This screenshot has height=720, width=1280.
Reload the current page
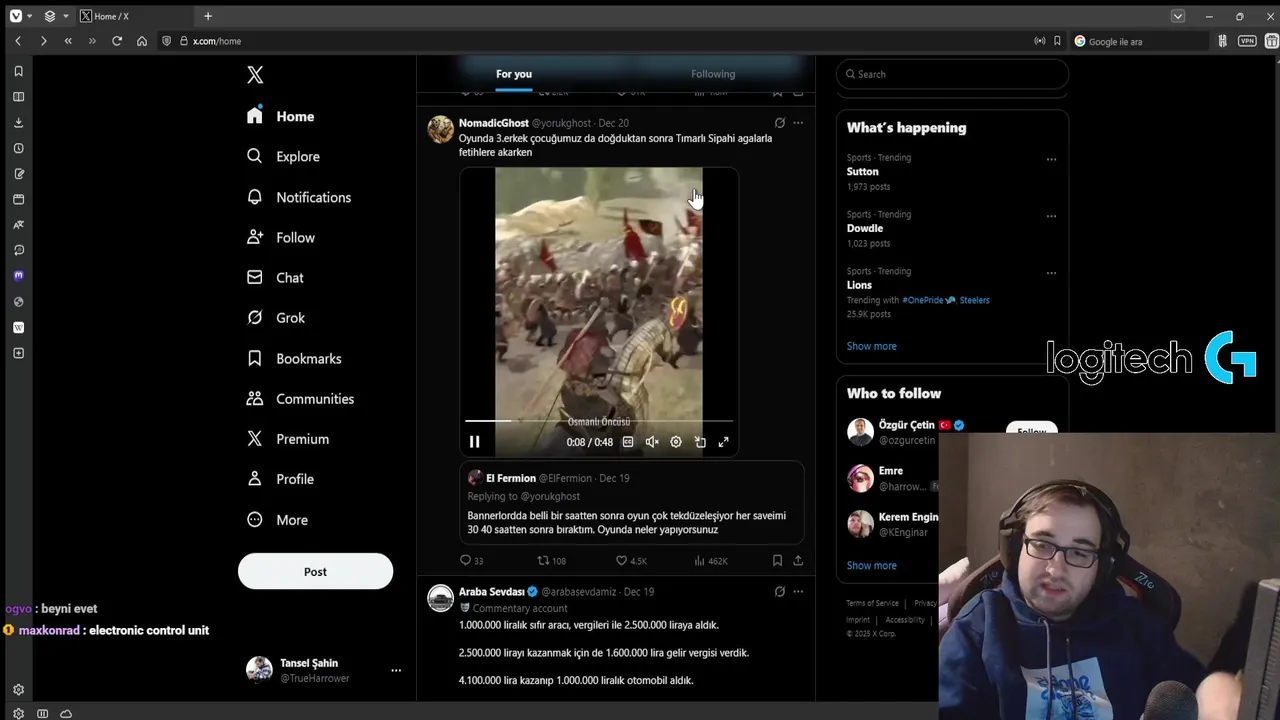coord(117,41)
